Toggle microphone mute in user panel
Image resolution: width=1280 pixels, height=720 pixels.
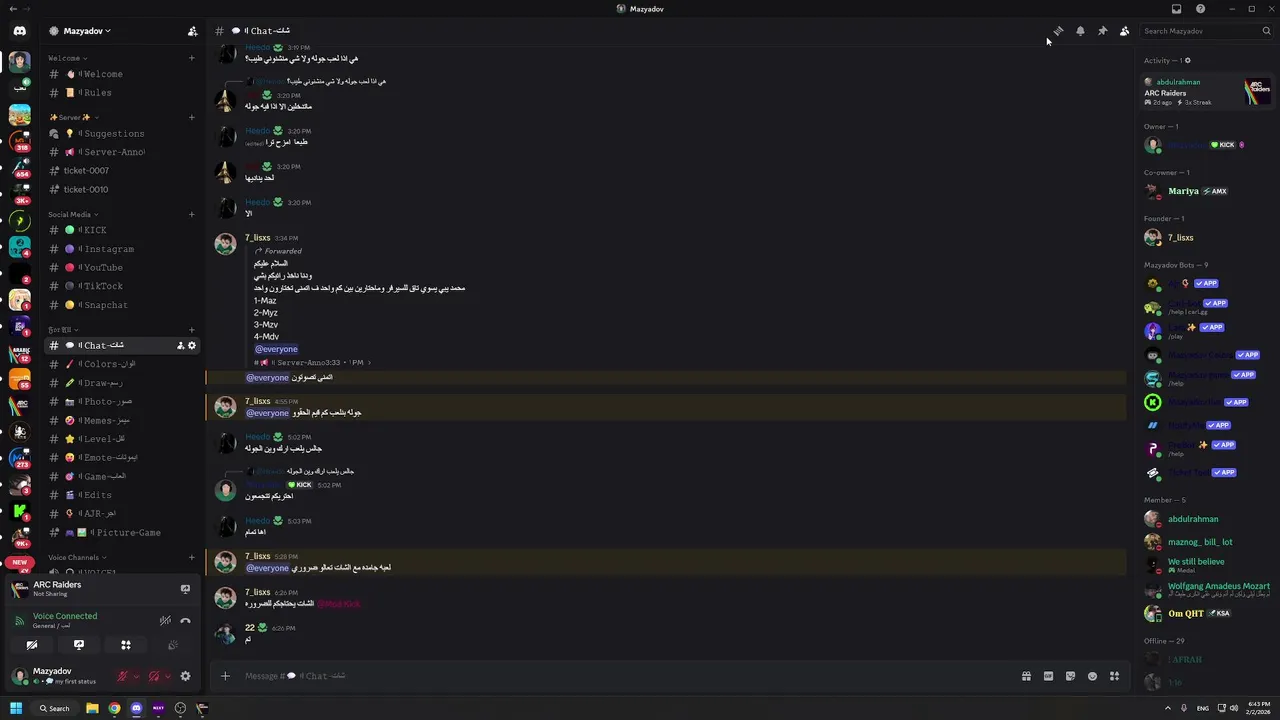[x=123, y=676]
